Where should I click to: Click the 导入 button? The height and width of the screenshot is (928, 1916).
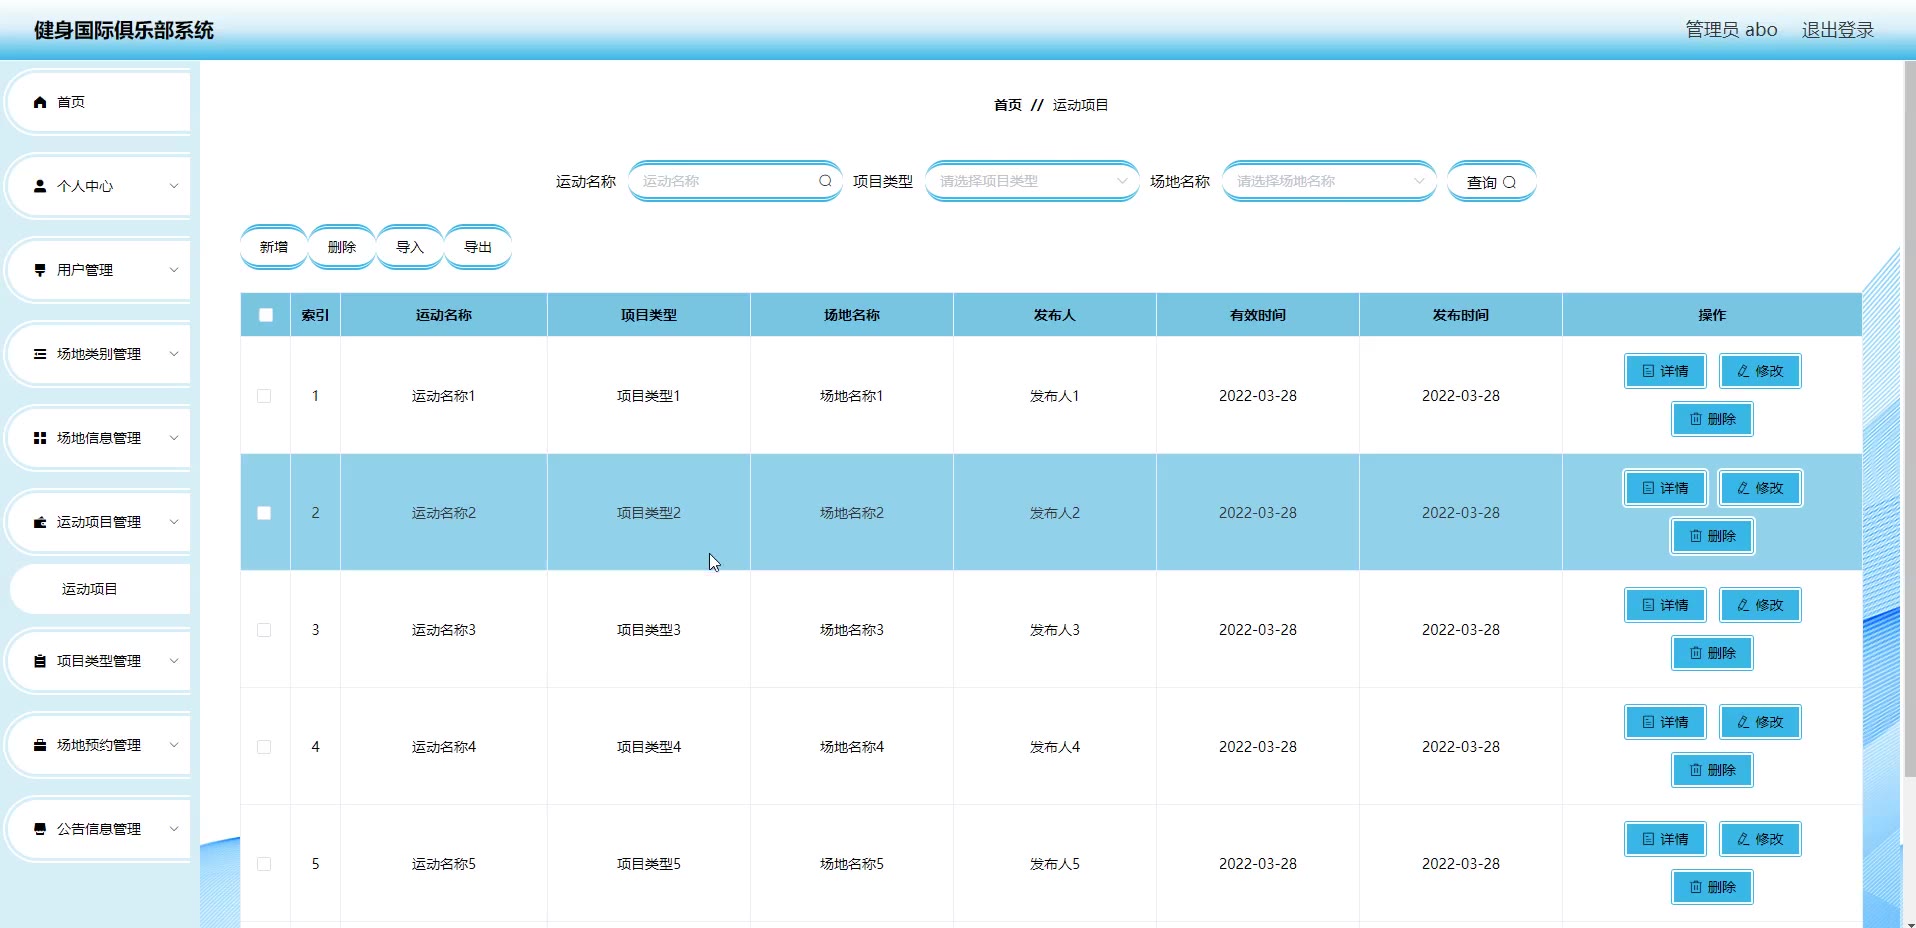pyautogui.click(x=410, y=247)
